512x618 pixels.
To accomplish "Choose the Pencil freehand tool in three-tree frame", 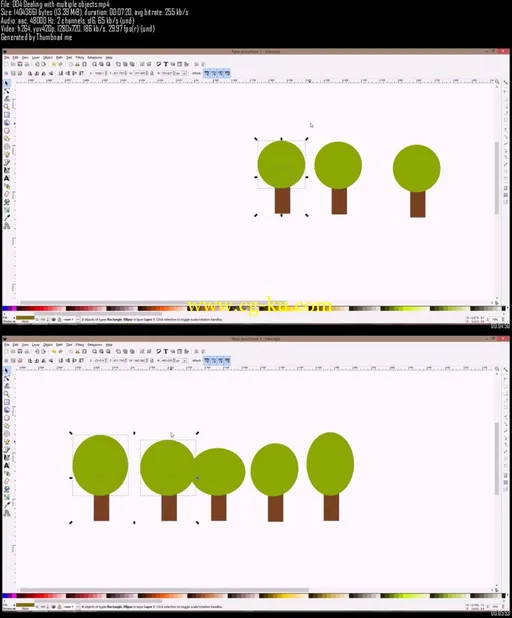I will [x=7, y=154].
